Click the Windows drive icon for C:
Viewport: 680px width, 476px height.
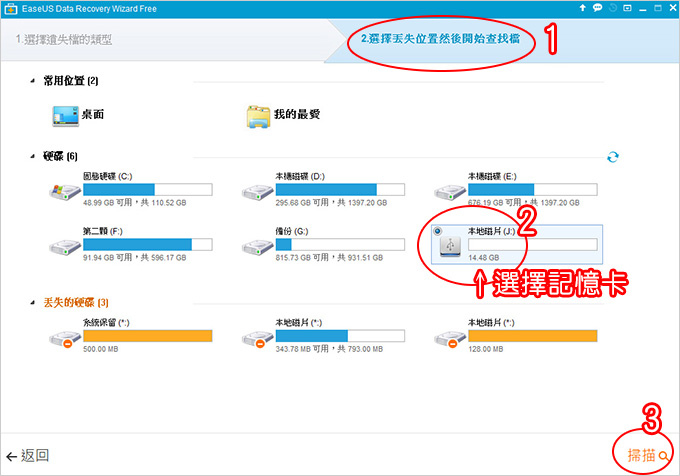pyautogui.click(x=65, y=192)
